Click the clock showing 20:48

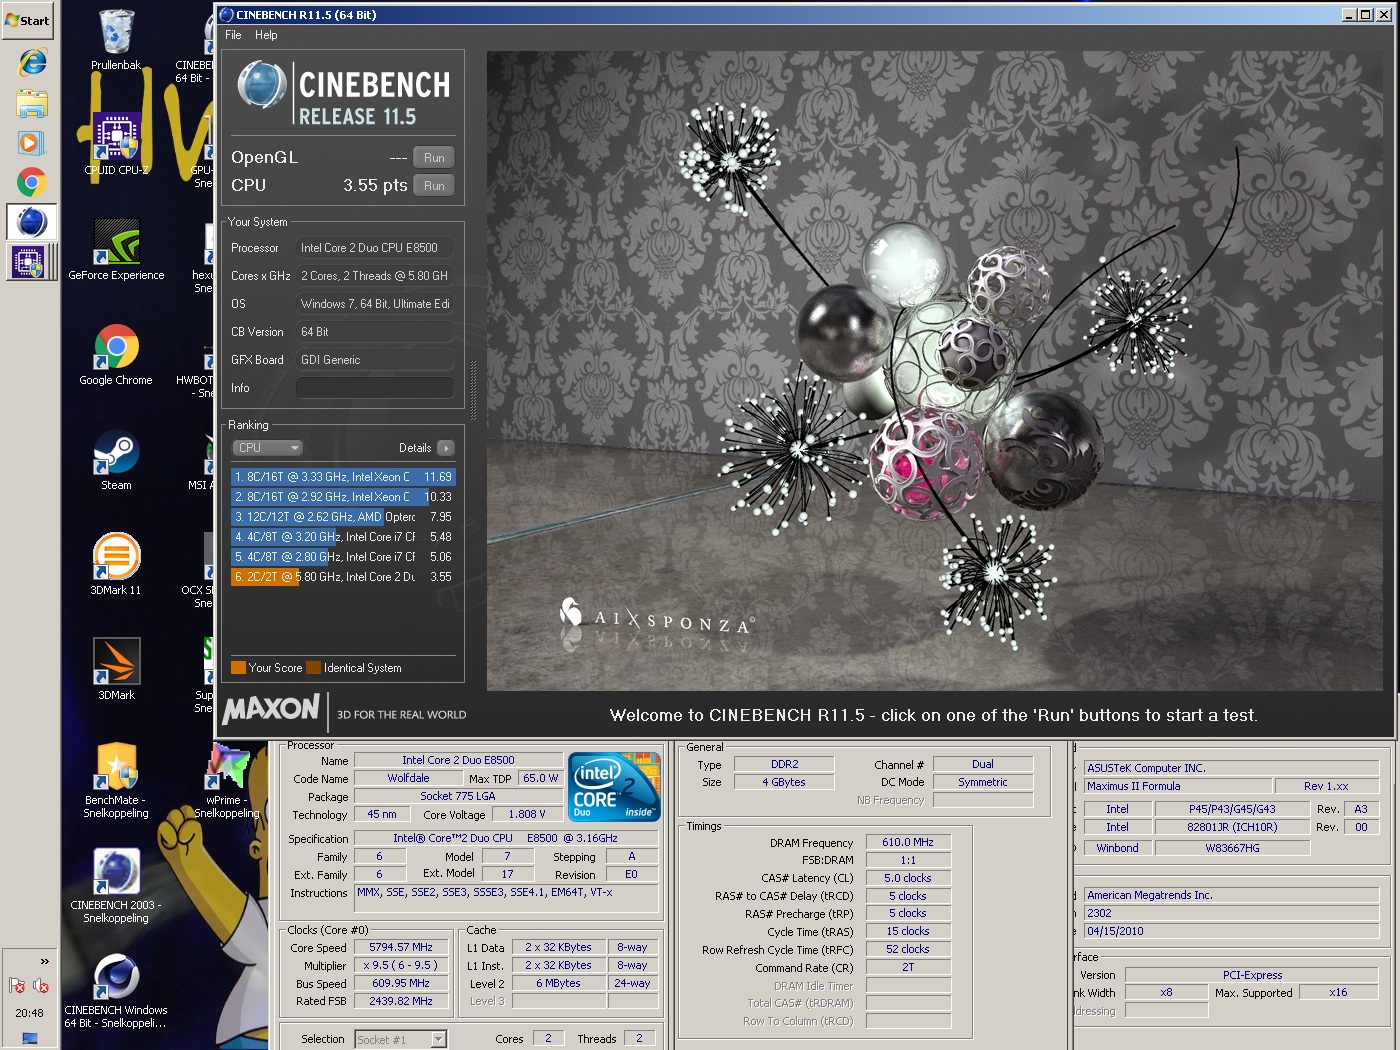tap(29, 1013)
